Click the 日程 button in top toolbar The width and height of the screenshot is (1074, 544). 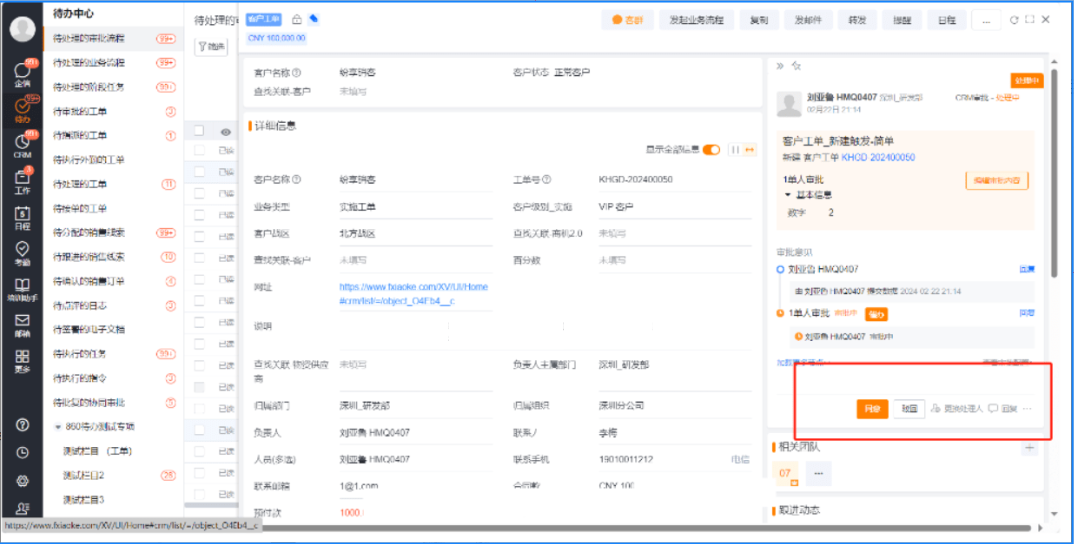[947, 21]
